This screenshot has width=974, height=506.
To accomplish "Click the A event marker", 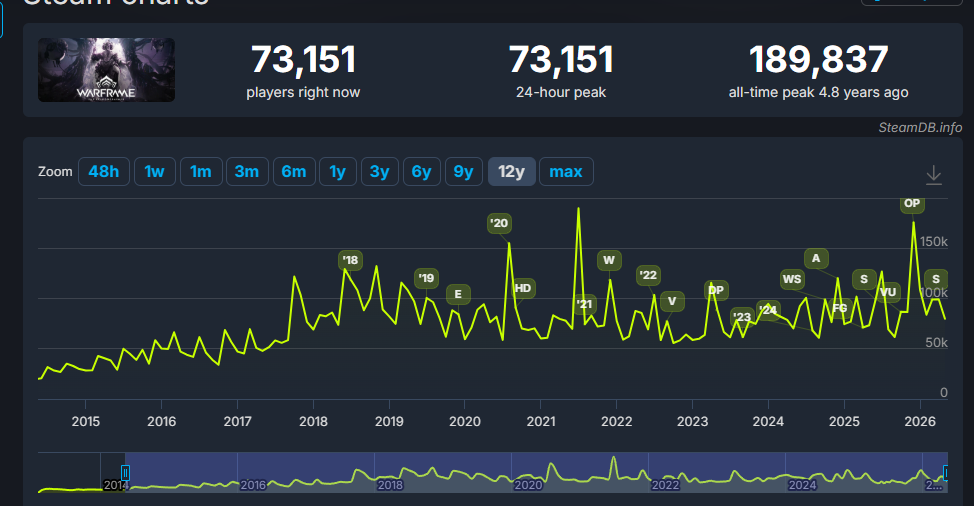I will 816,258.
